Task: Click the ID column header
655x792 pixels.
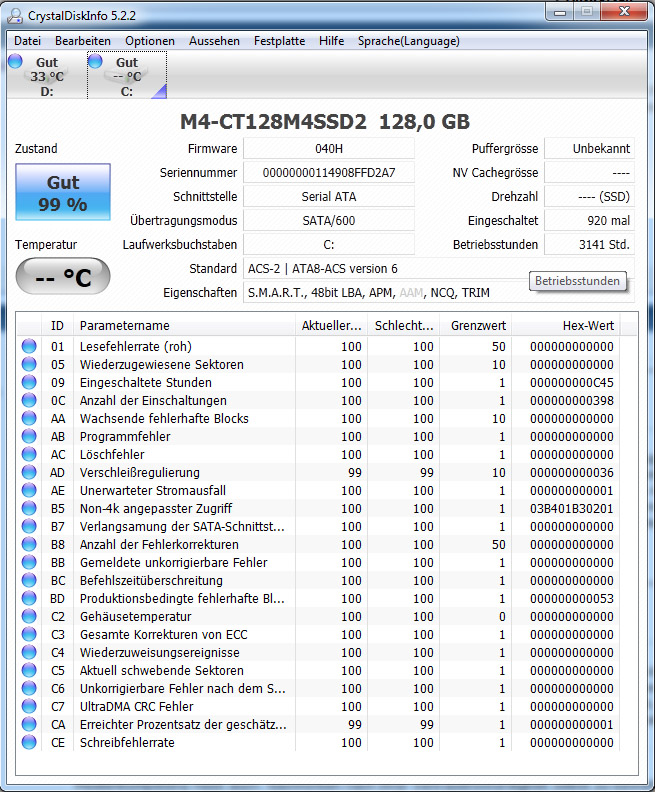Action: (x=58, y=325)
